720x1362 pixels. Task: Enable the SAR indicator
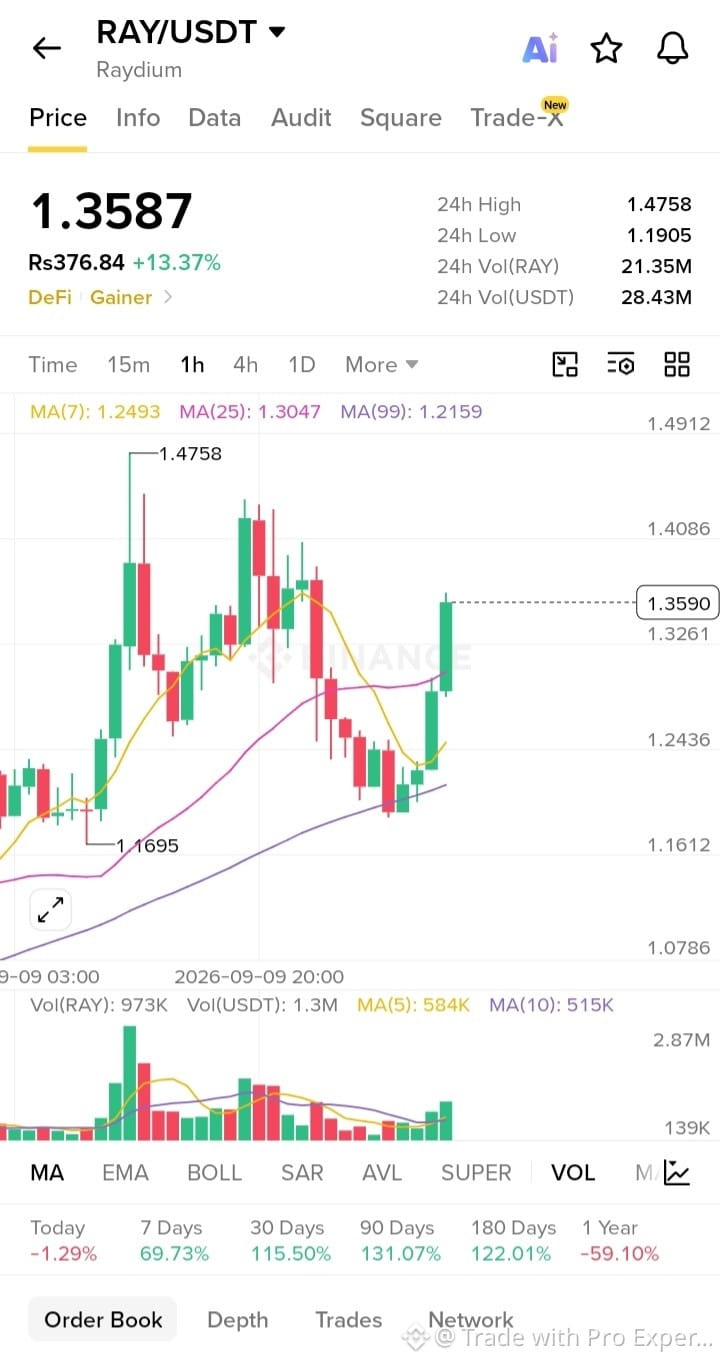pyautogui.click(x=302, y=1173)
